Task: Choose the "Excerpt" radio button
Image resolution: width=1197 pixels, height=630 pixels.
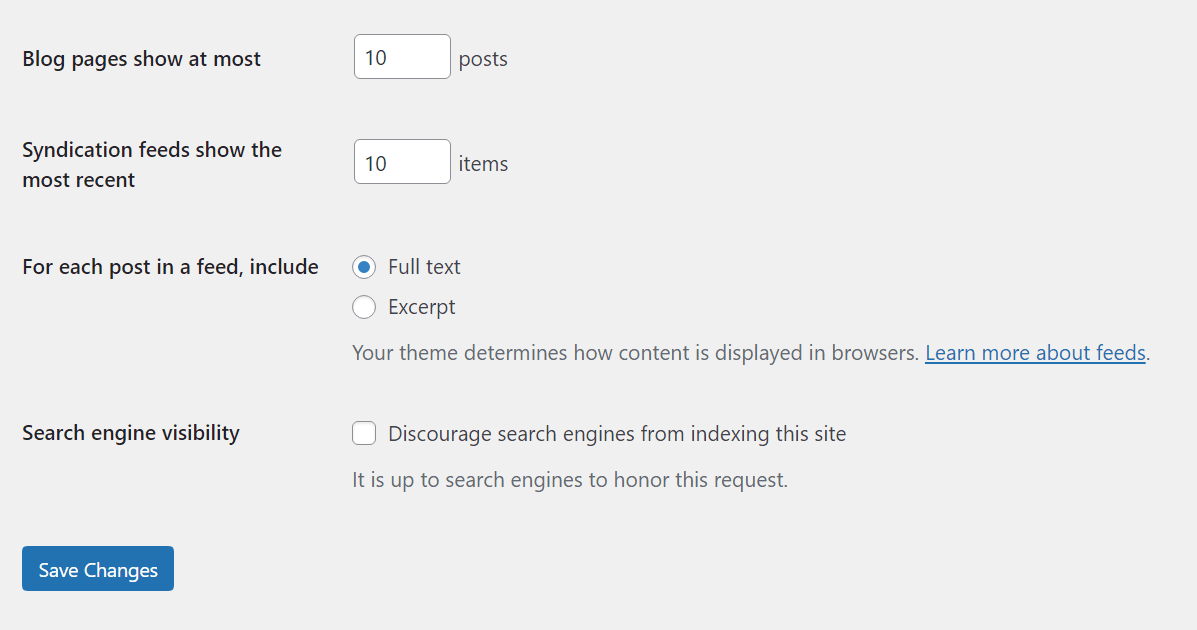Action: [x=364, y=307]
